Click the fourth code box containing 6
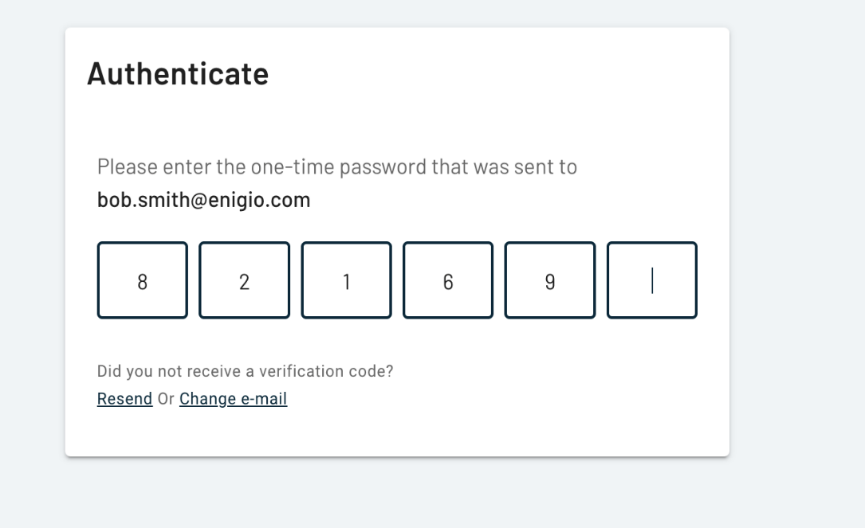865x528 pixels. pos(448,280)
